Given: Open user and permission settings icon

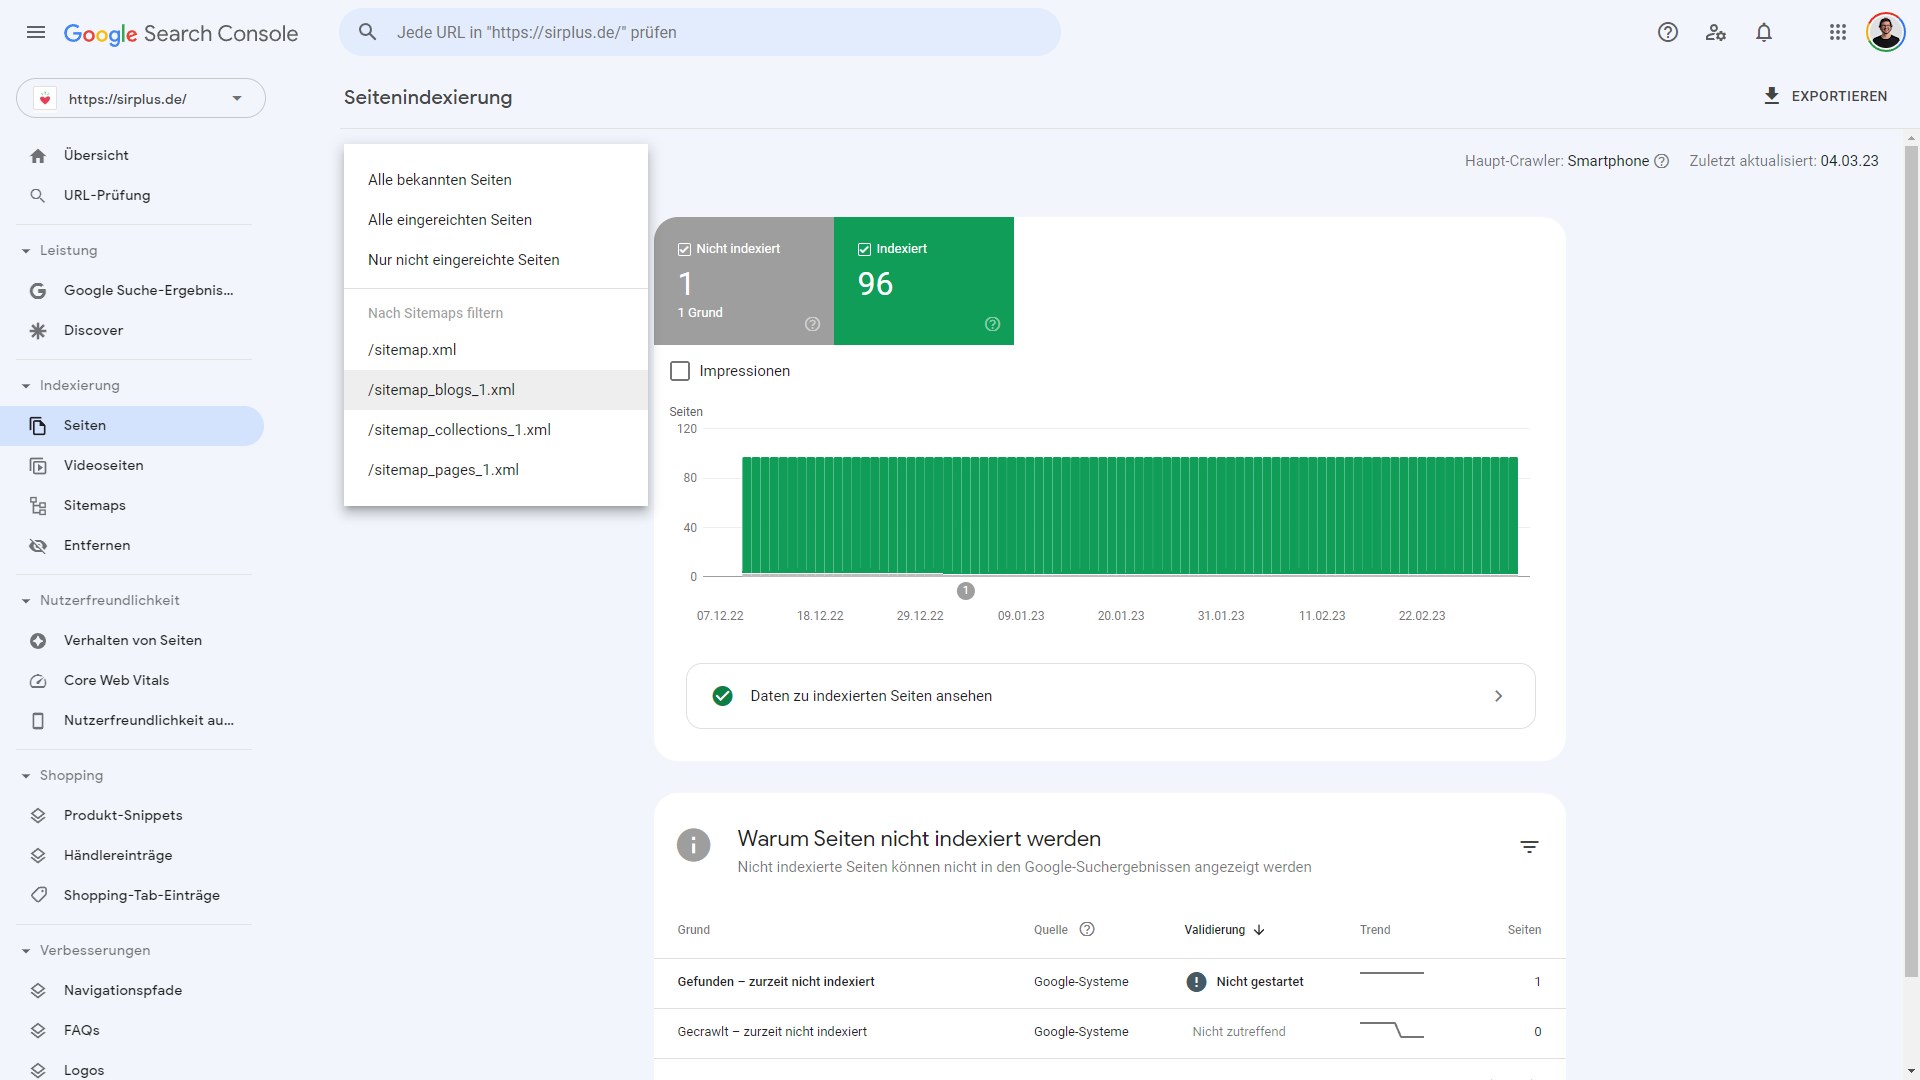Looking at the screenshot, I should click(x=1716, y=32).
